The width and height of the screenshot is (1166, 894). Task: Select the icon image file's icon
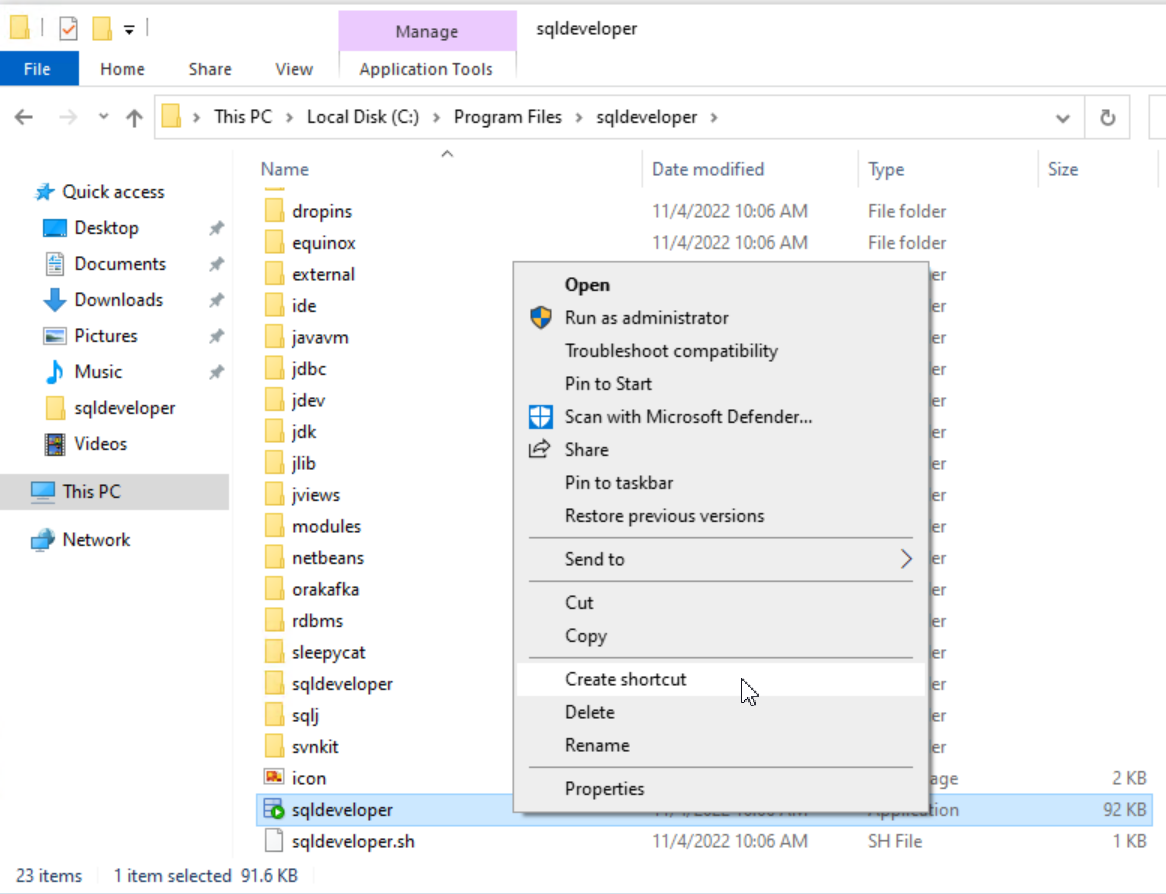coord(274,777)
